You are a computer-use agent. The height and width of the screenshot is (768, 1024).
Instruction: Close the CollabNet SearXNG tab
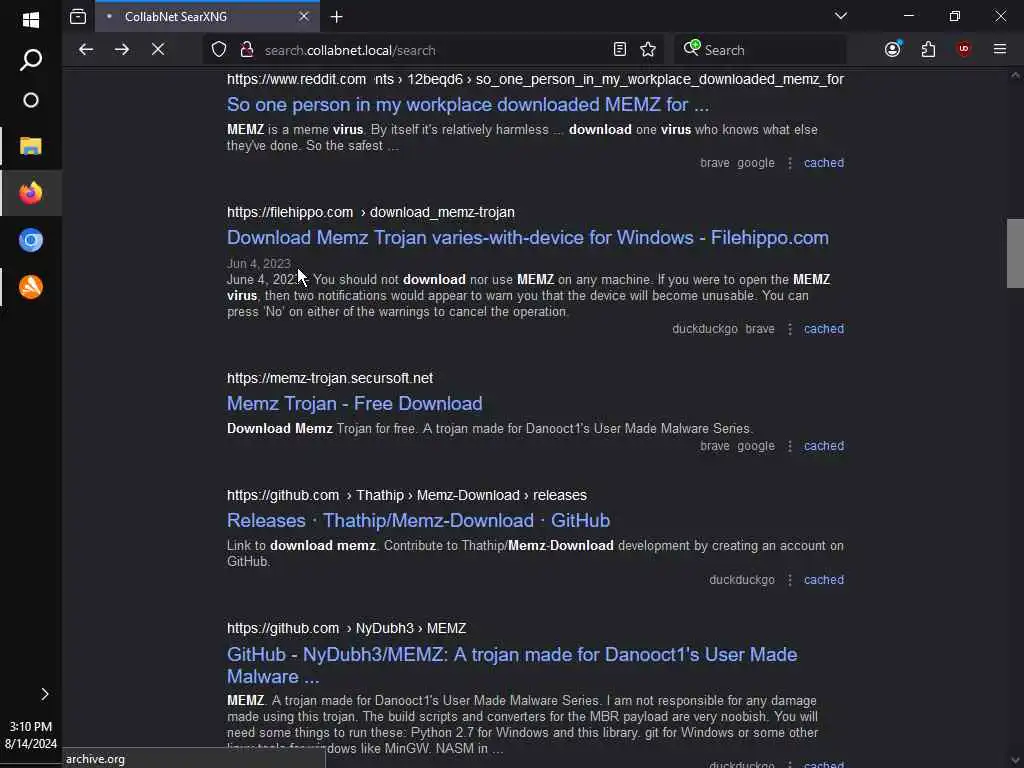[304, 16]
